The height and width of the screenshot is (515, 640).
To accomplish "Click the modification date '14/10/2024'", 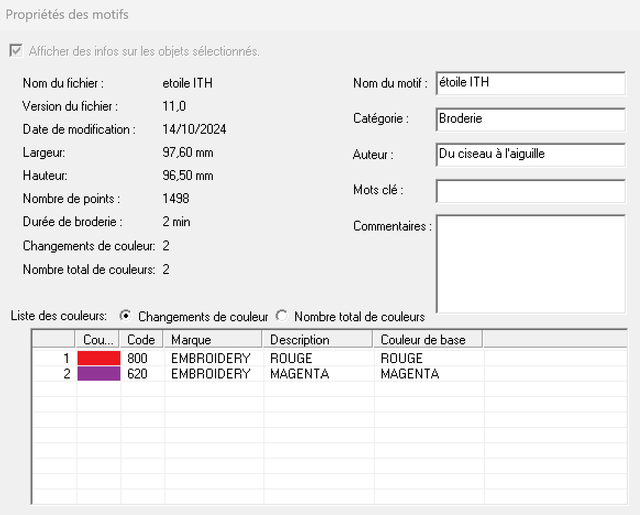I will (194, 129).
